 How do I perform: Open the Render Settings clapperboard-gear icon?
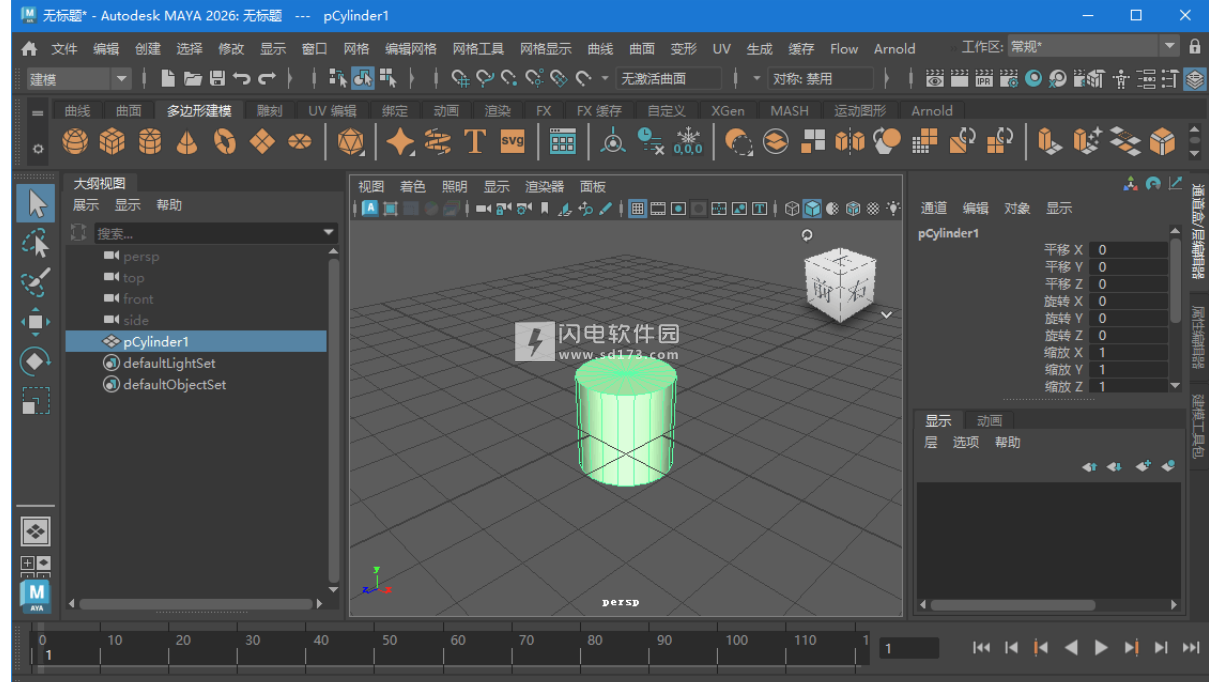(1009, 78)
